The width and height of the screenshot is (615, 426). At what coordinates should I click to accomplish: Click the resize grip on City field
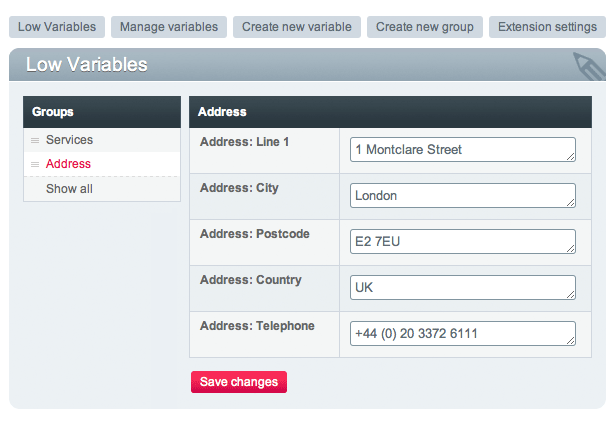[x=571, y=202]
